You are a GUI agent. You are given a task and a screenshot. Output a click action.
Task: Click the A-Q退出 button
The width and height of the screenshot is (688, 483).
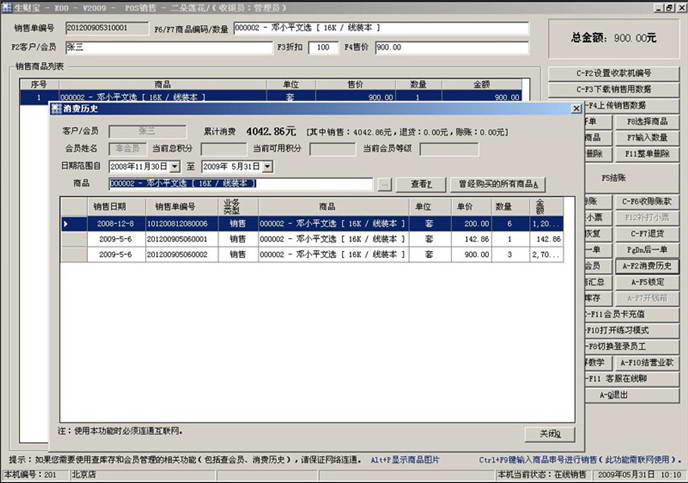[632, 395]
